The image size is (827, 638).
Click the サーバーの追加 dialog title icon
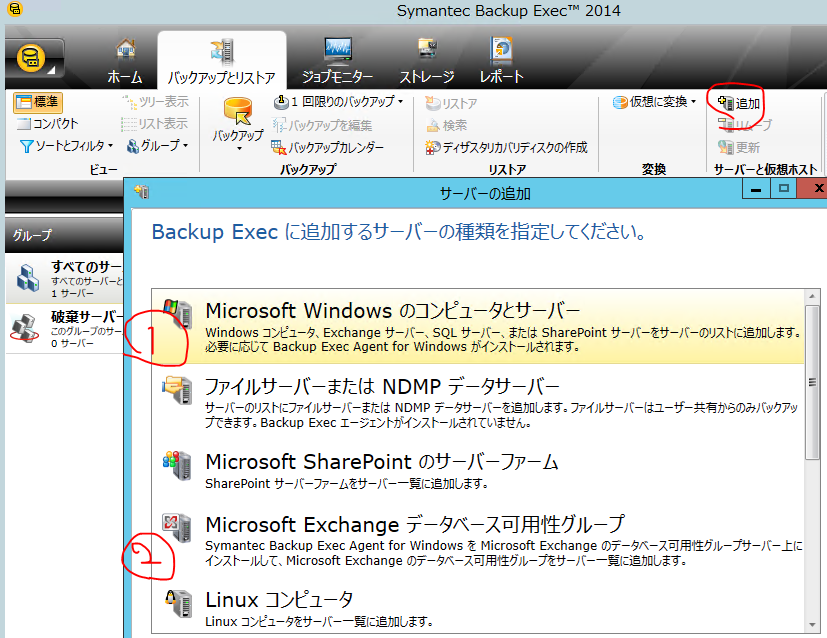click(x=141, y=192)
